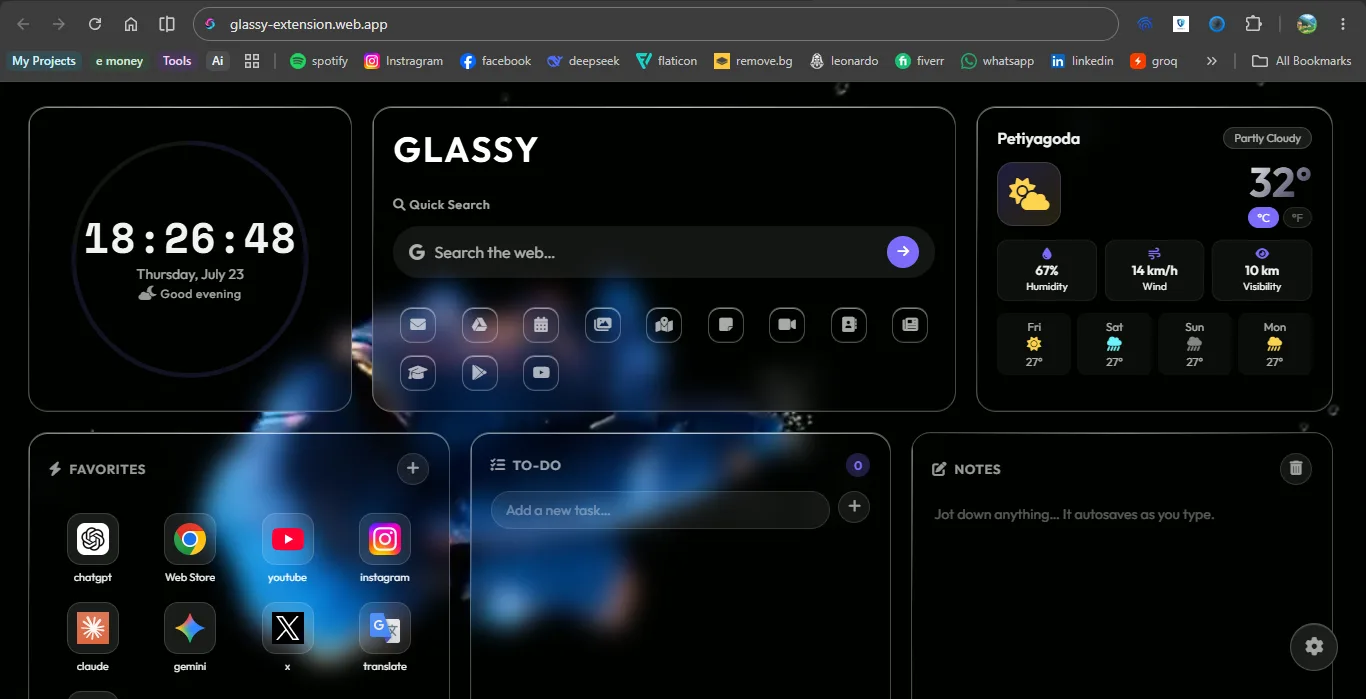Open the deepseek bookmark
The width and height of the screenshot is (1366, 699).
[583, 61]
